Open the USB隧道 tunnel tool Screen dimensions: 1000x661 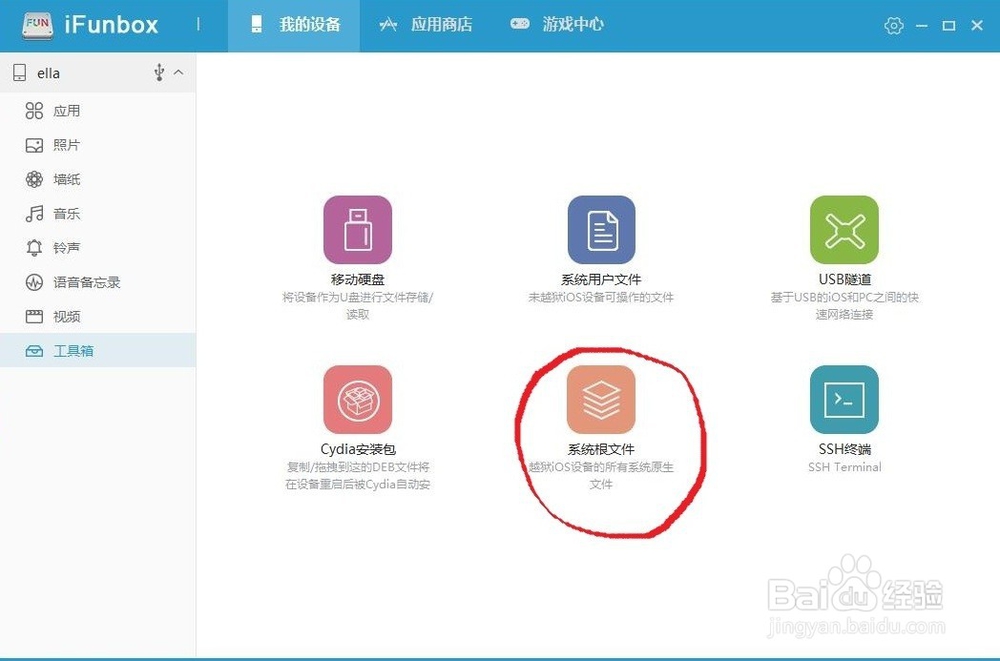pos(844,230)
